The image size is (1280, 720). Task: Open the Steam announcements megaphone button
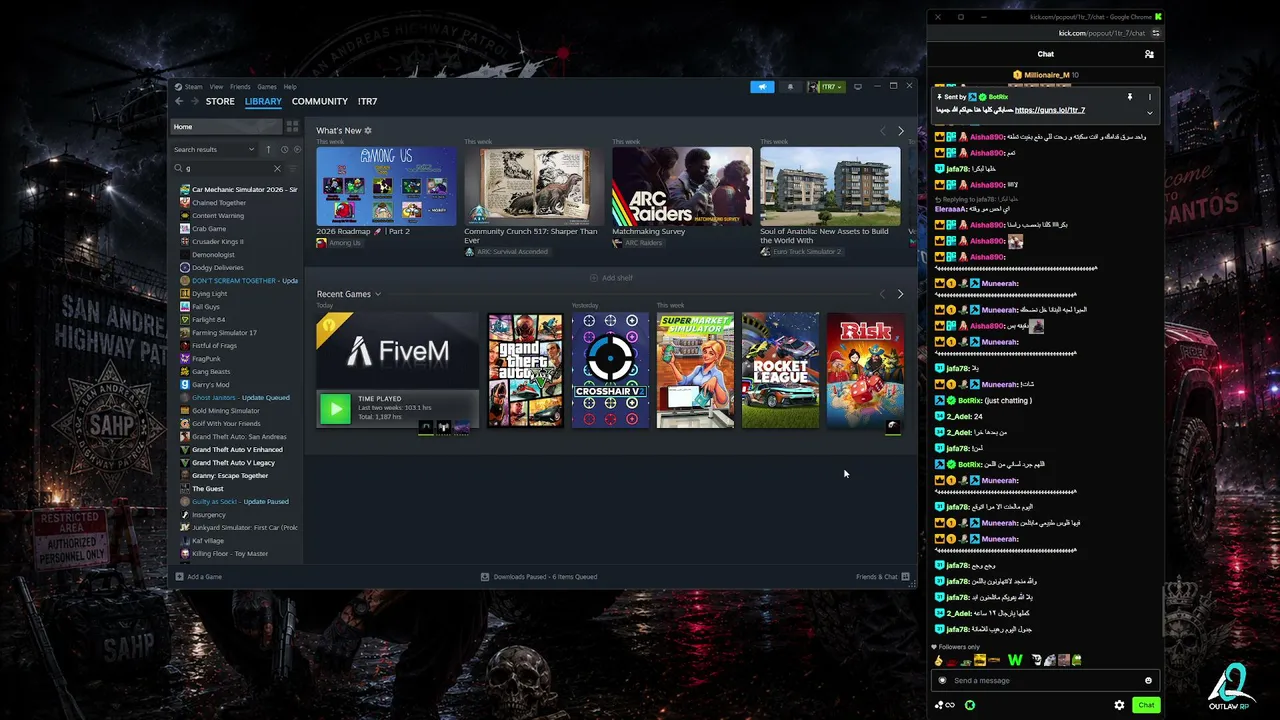point(762,87)
